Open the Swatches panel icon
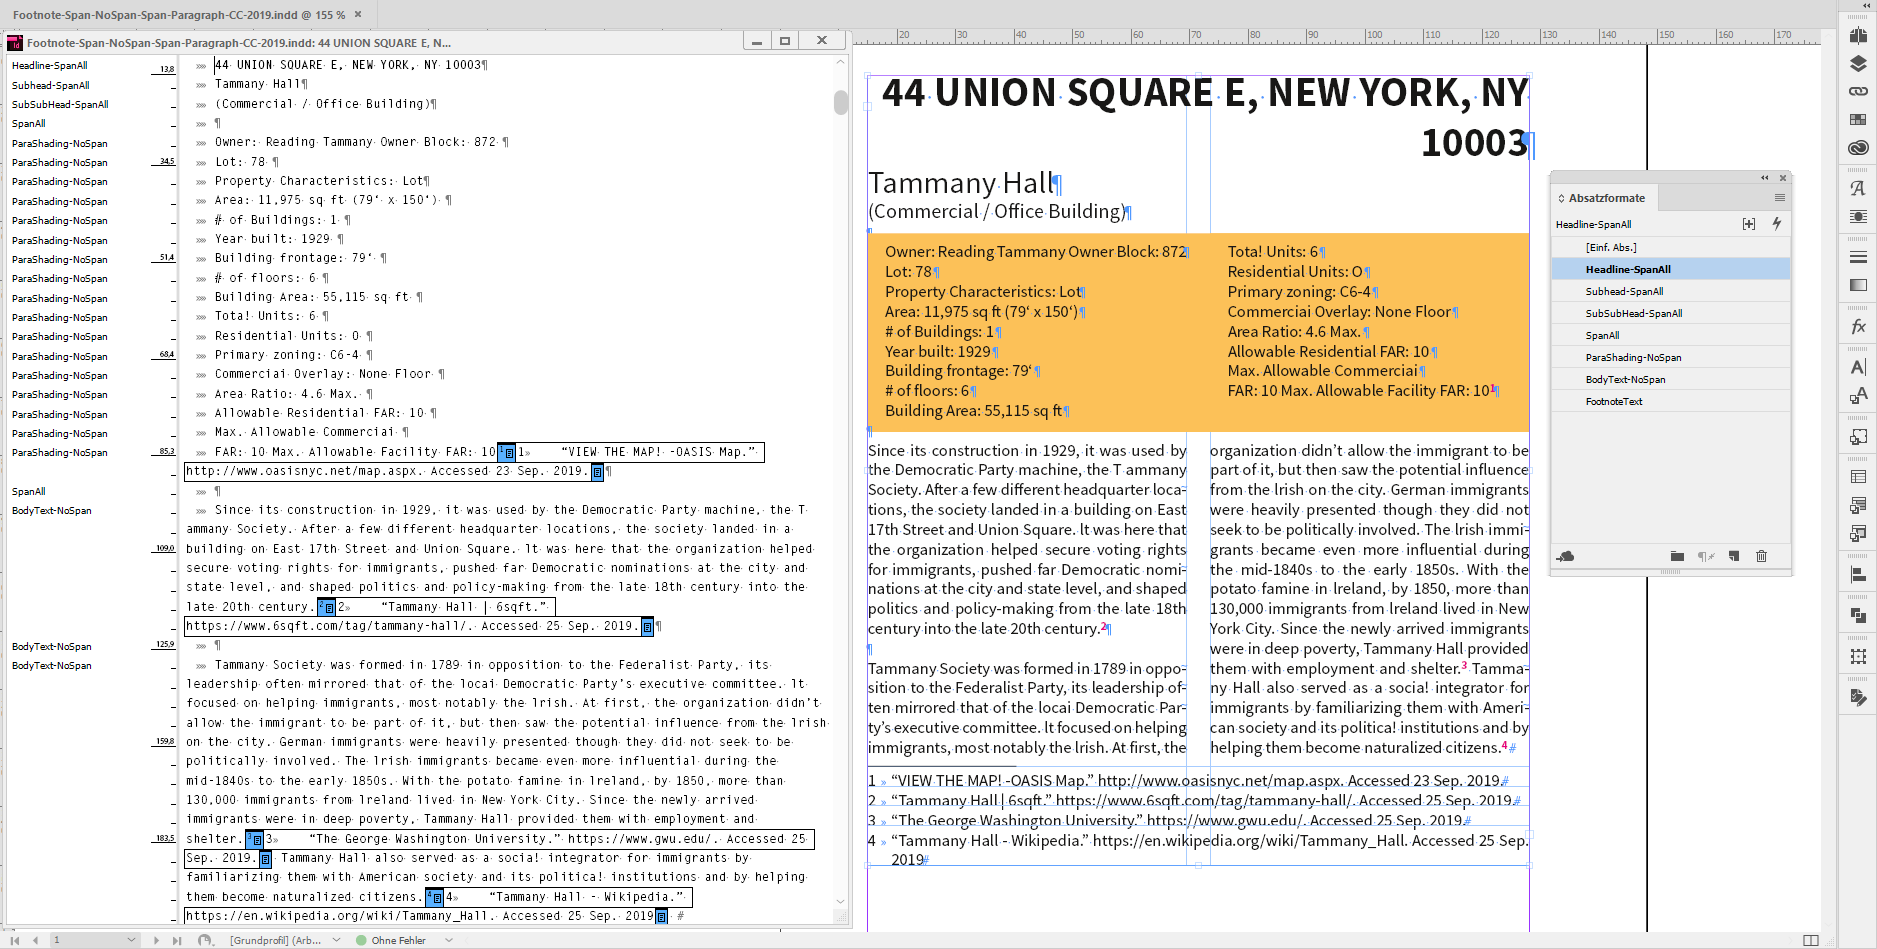1877x949 pixels. (1858, 118)
